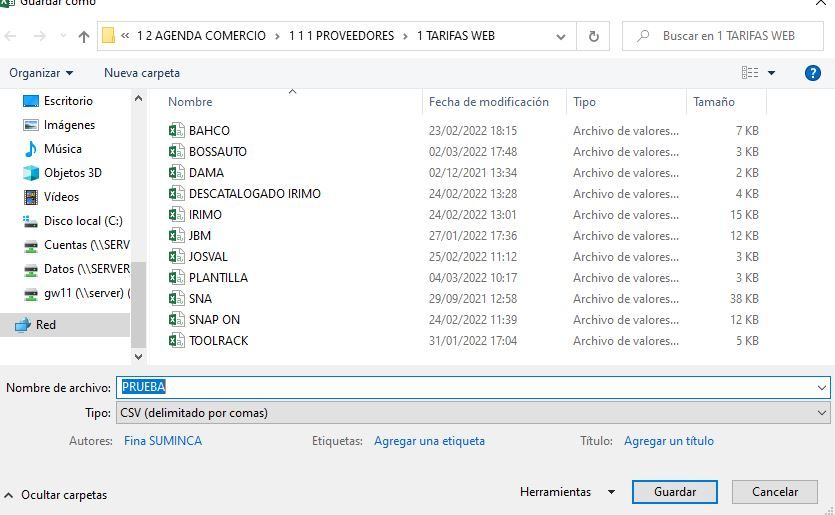Select the 1 TARIFAS WEB breadcrumb
Image resolution: width=835 pixels, height=515 pixels.
[456, 36]
